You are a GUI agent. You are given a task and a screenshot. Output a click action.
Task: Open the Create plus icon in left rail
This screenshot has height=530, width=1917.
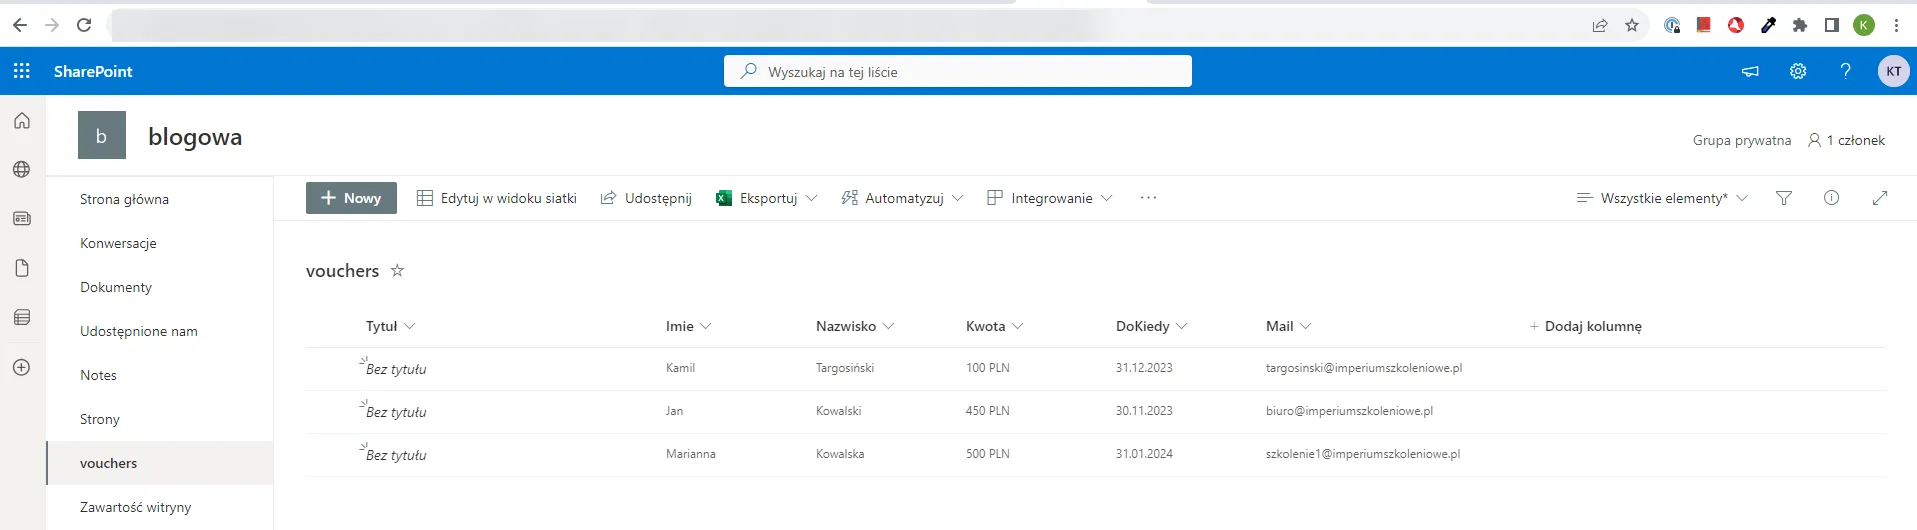22,367
